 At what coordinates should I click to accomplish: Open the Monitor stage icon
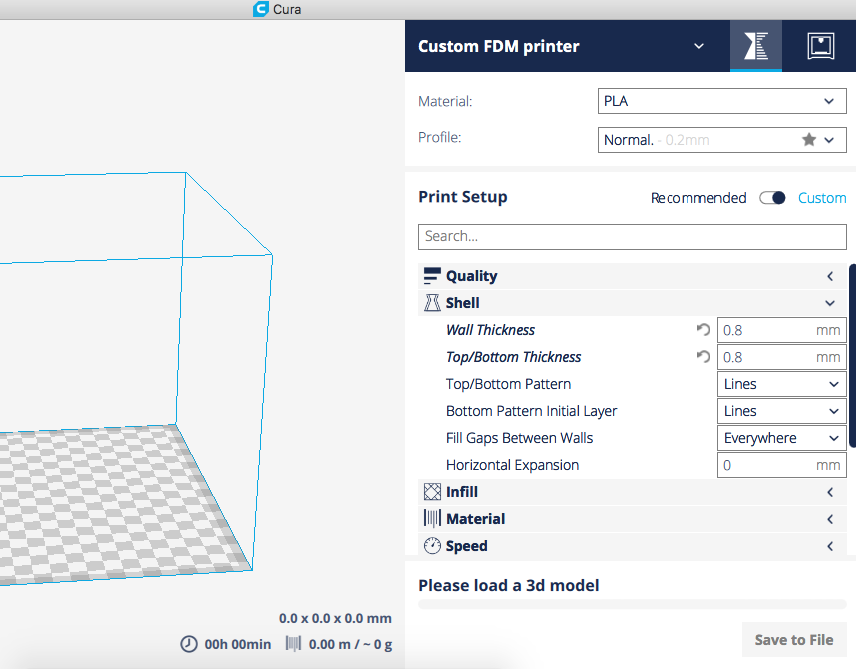pyautogui.click(x=821, y=46)
